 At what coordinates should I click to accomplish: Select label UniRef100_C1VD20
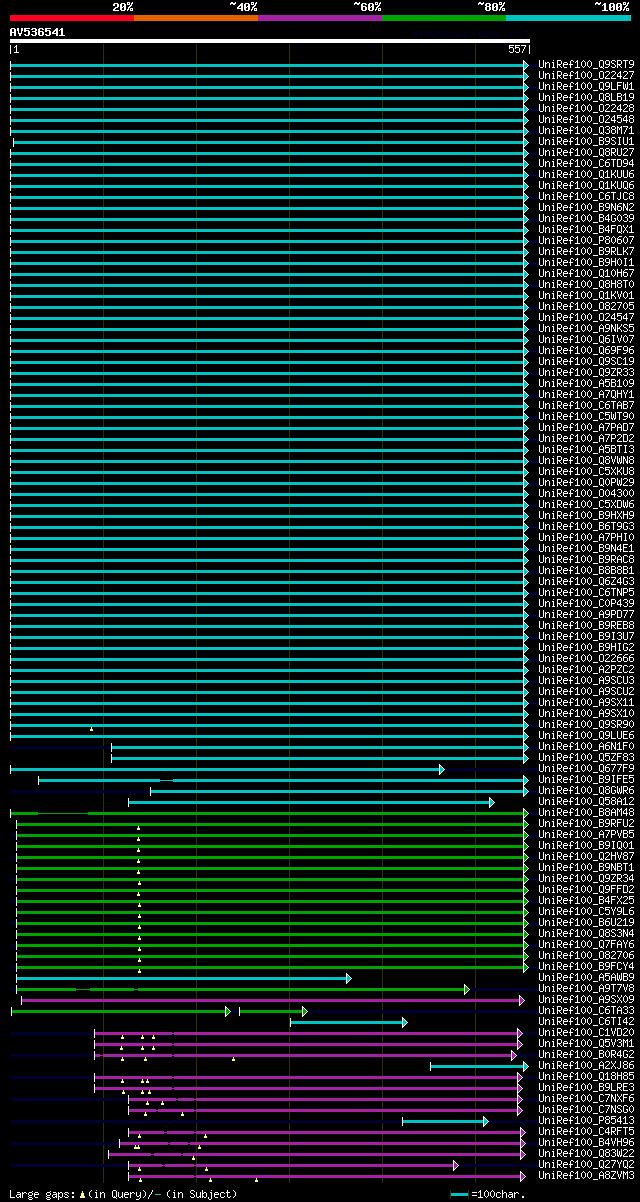pyautogui.click(x=586, y=1032)
